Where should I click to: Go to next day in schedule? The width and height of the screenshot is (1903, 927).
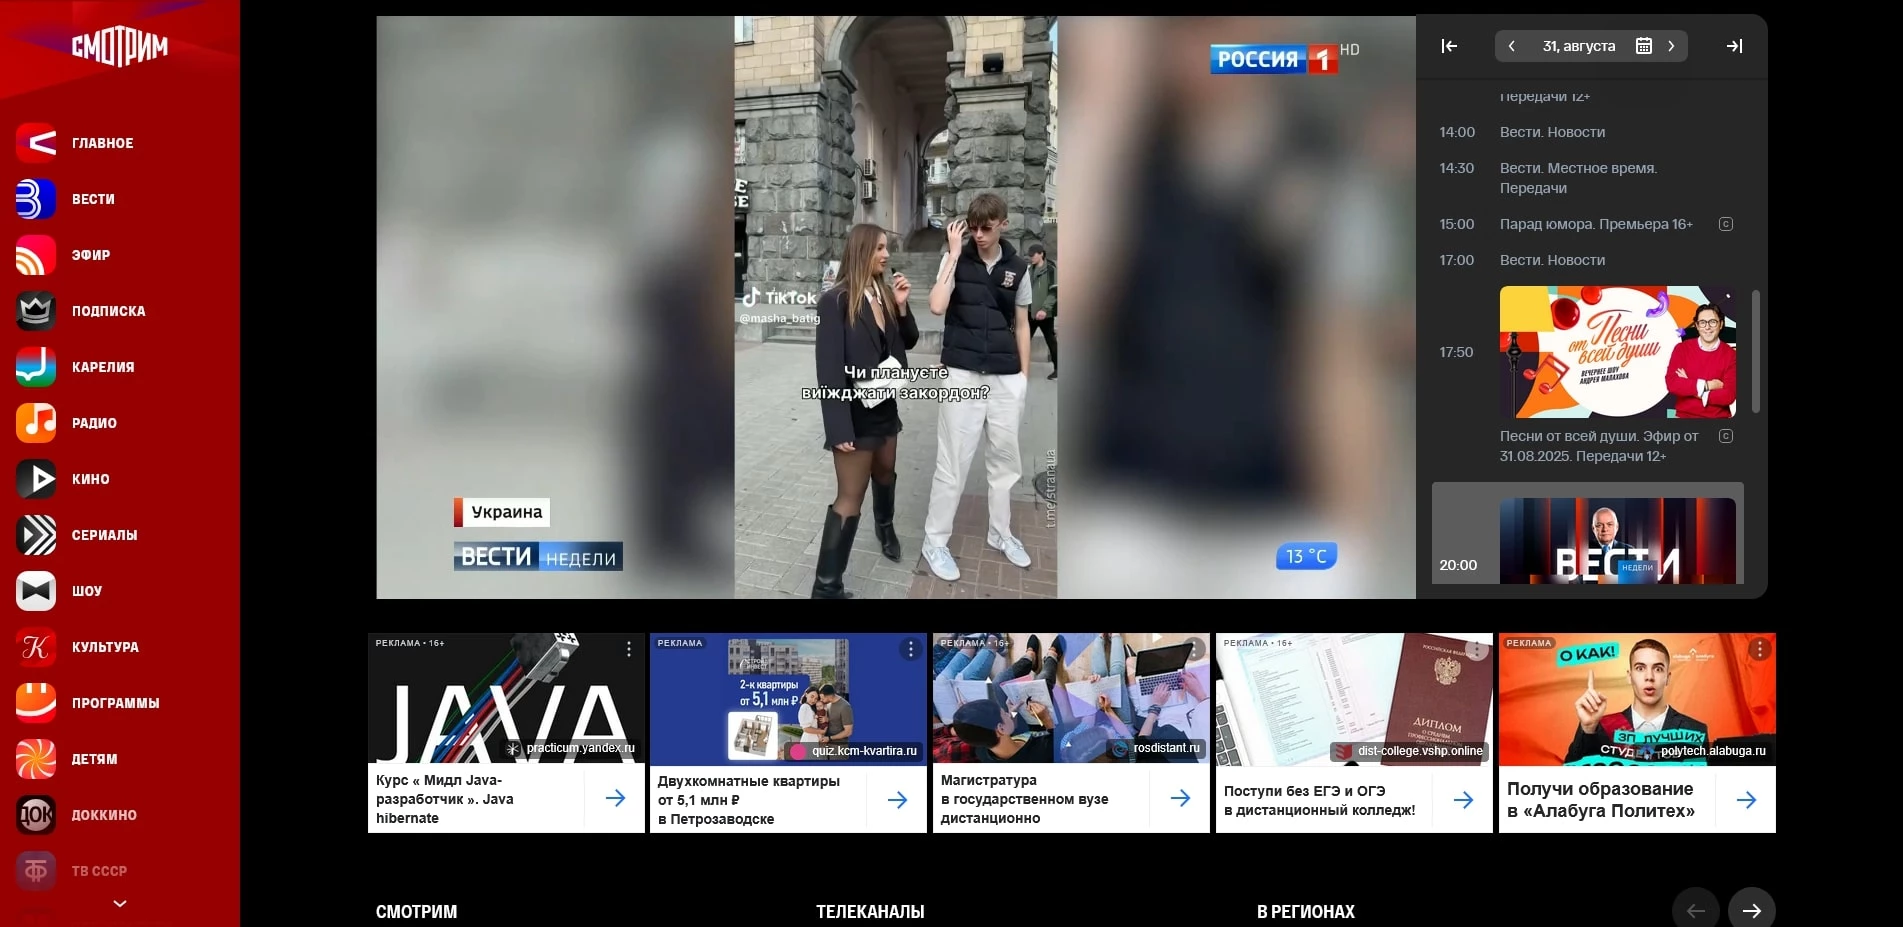pos(1671,46)
